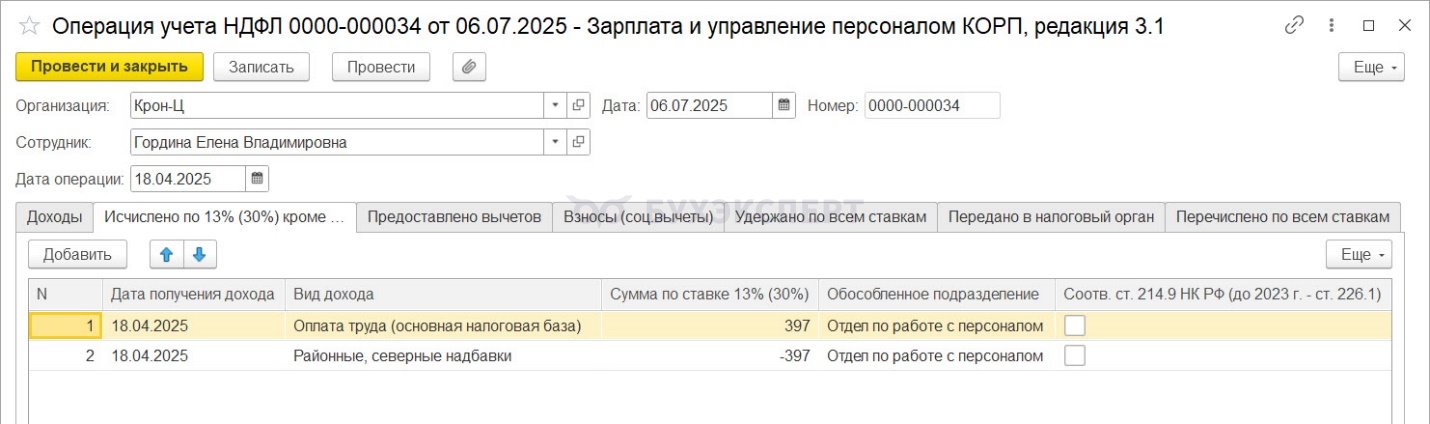This screenshot has height=424, width=1430.
Task: Open the top Еще dropdown menu
Action: [1371, 67]
